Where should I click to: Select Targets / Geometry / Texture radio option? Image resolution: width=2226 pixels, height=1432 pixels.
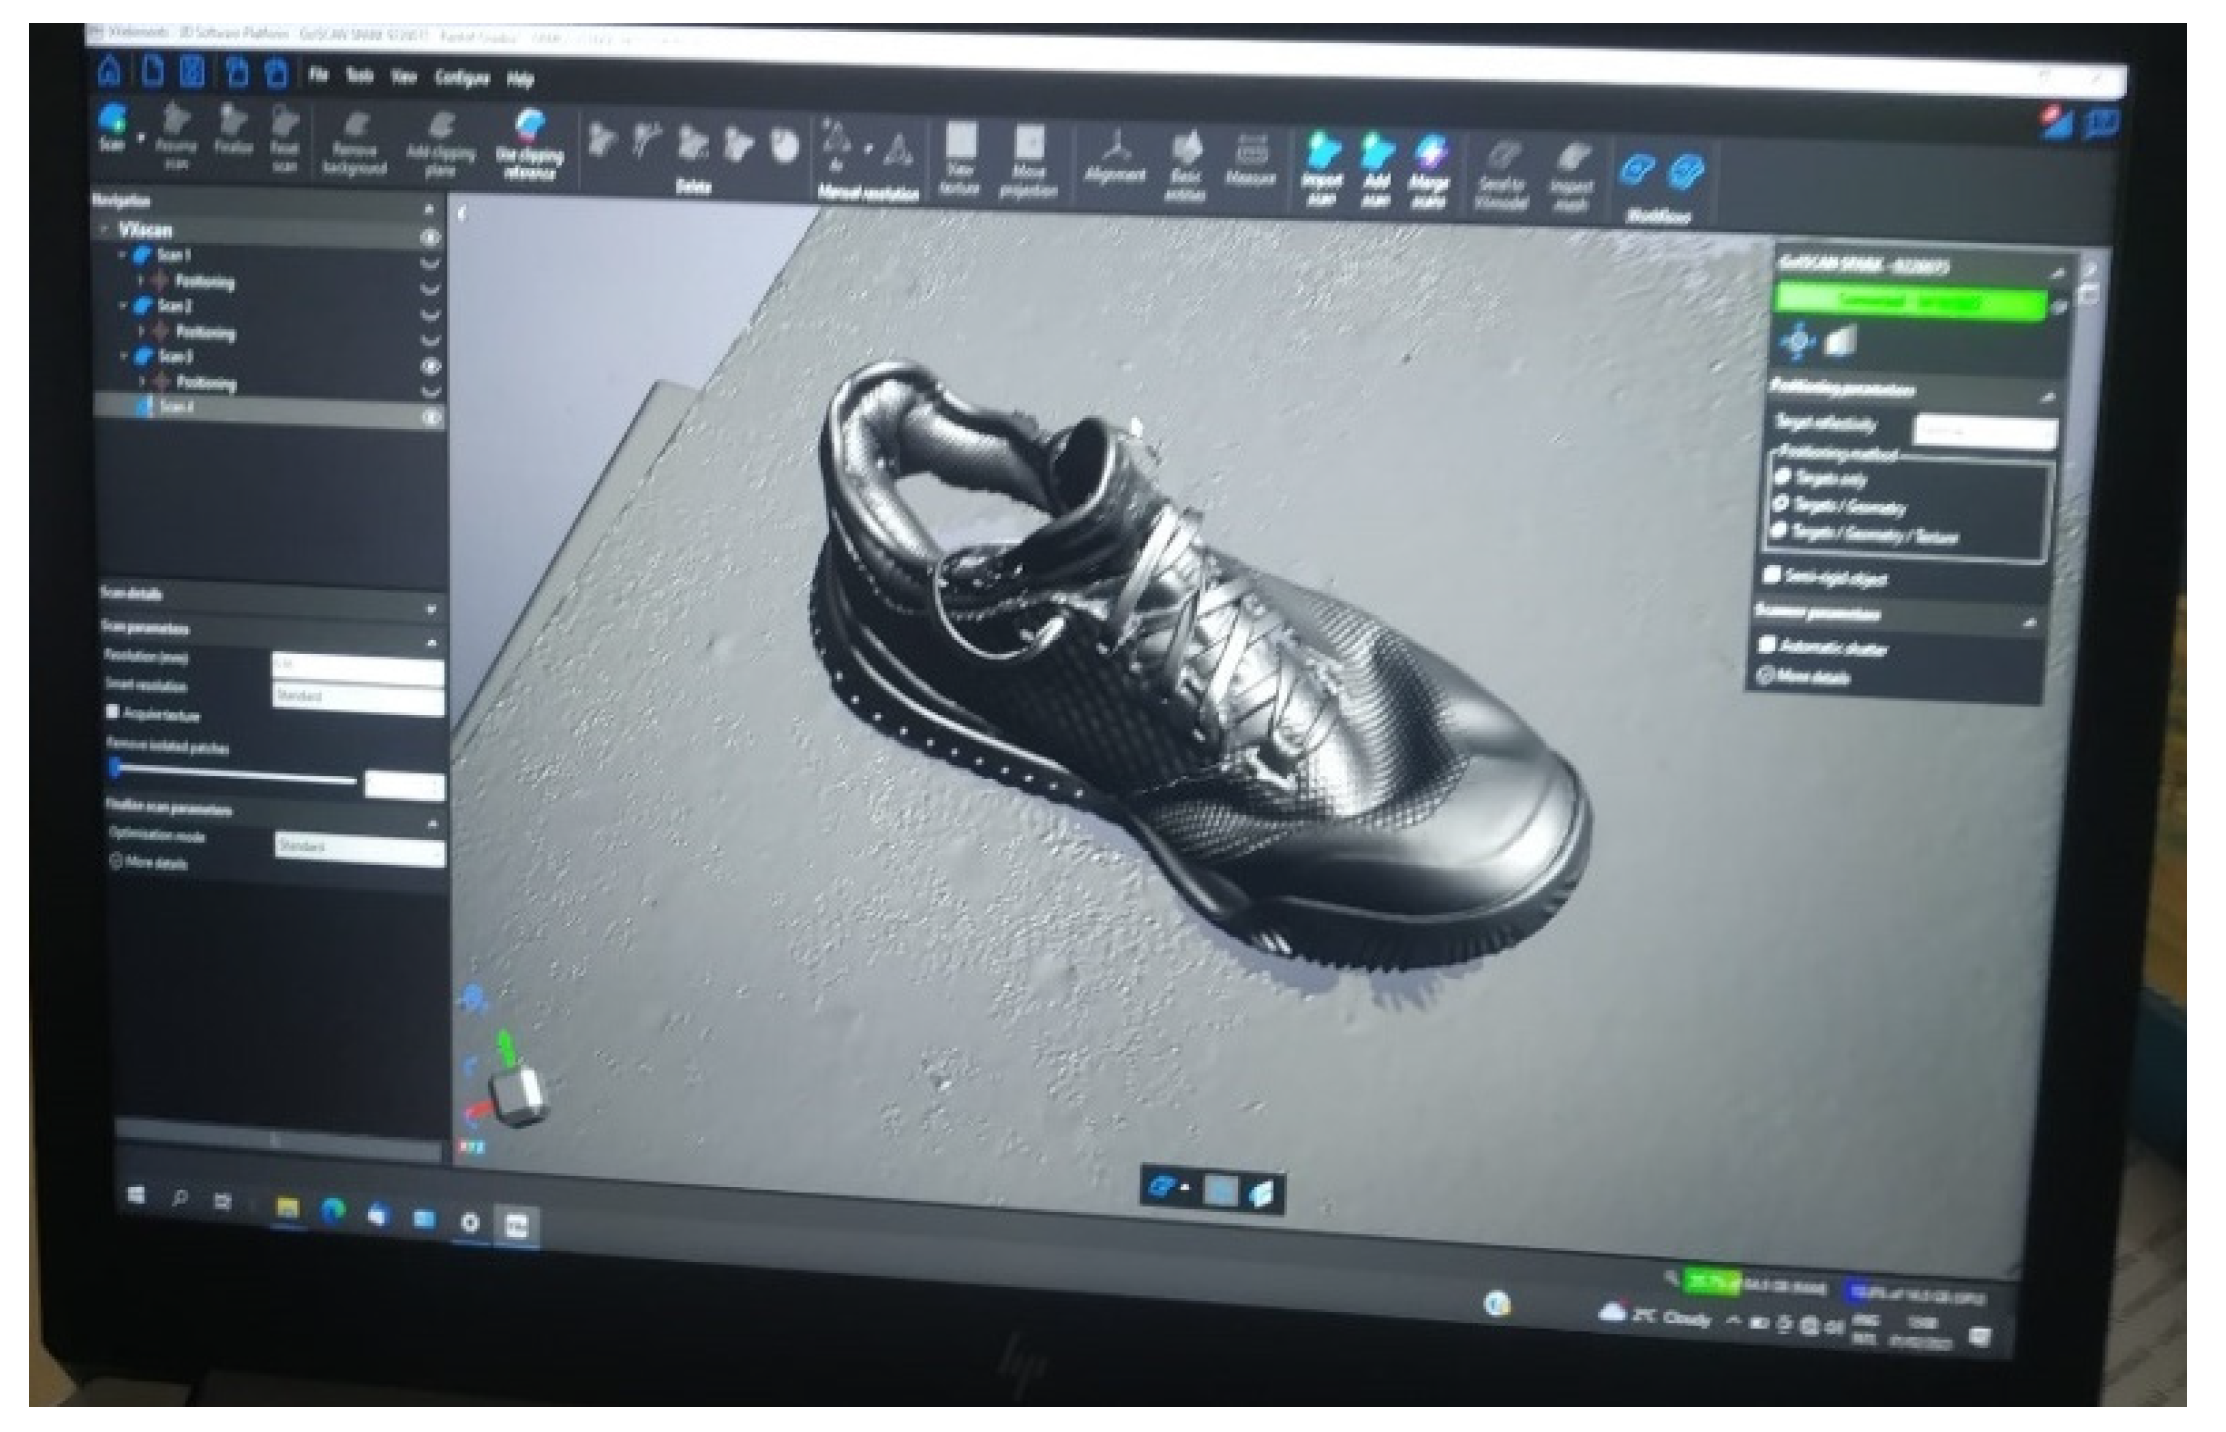click(1779, 531)
